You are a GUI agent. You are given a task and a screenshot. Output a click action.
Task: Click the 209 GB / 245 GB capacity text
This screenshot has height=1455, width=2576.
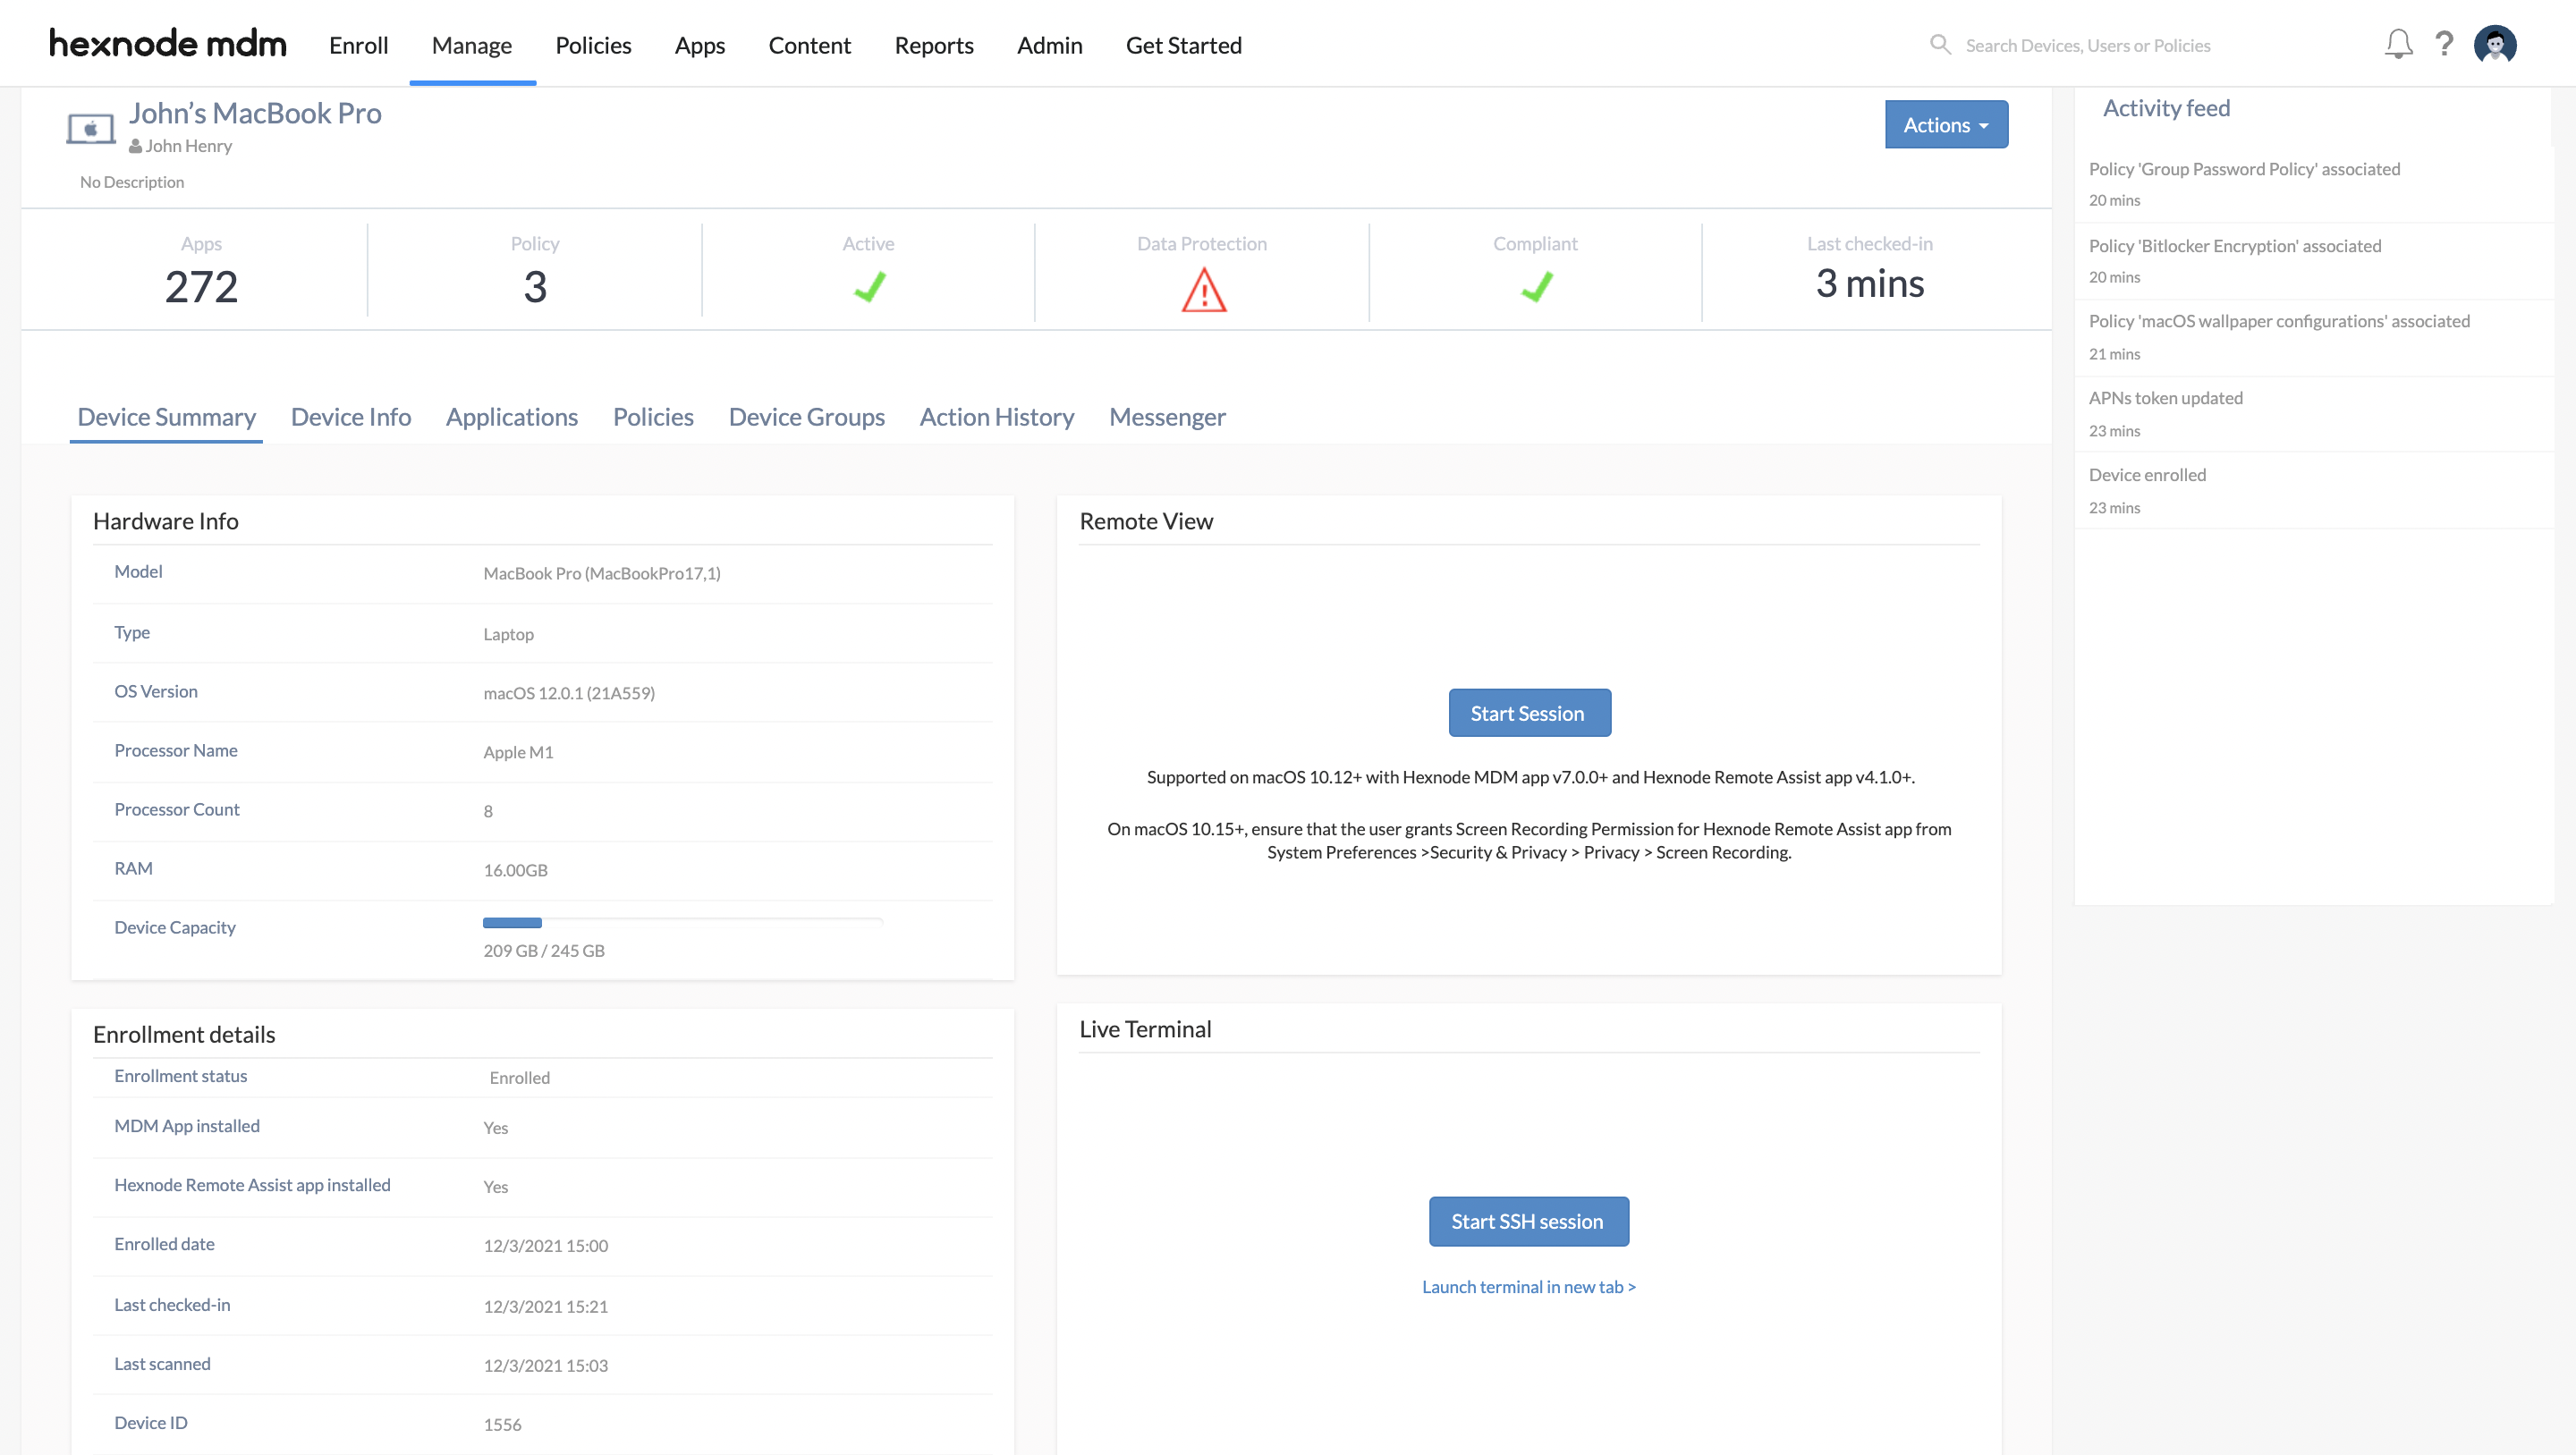coord(544,951)
